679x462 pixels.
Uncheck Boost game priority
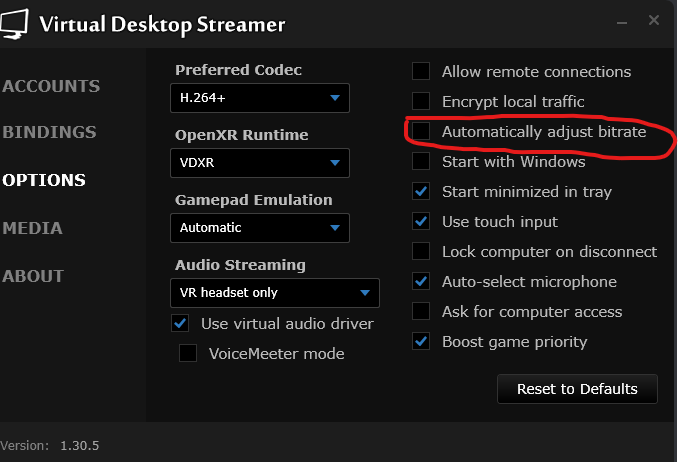(422, 341)
